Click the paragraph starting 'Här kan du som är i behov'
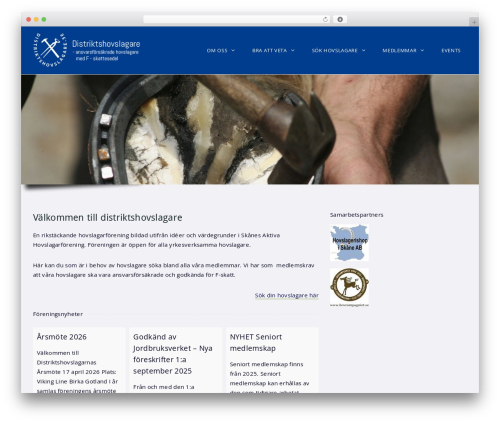Image resolution: width=500 pixels, height=423 pixels. [173, 270]
